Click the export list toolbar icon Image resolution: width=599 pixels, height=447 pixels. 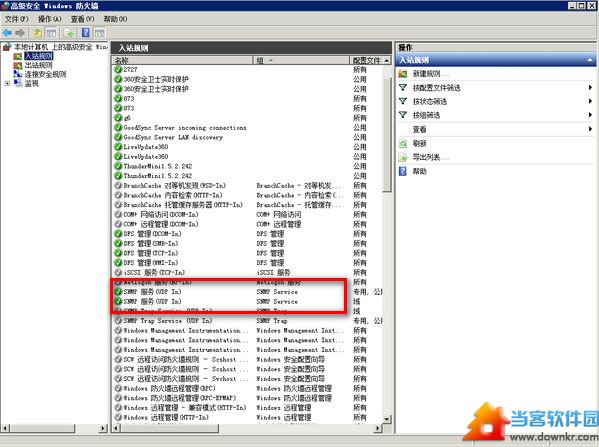68,33
